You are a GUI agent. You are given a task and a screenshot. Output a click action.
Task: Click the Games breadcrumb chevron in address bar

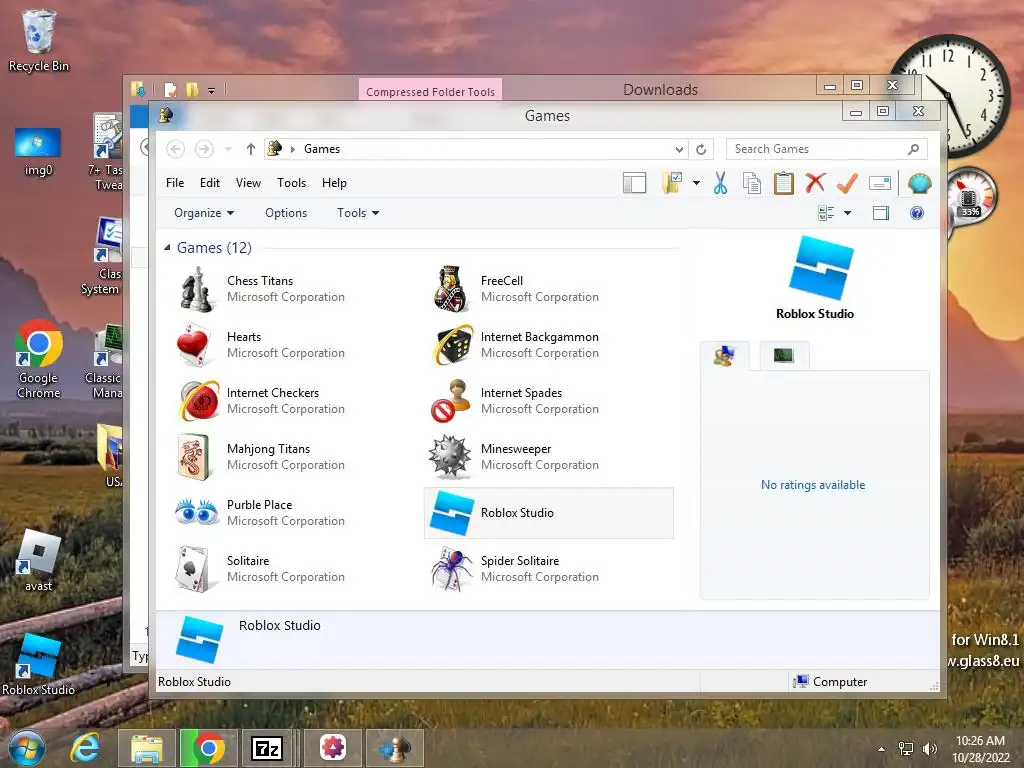pyautogui.click(x=293, y=150)
